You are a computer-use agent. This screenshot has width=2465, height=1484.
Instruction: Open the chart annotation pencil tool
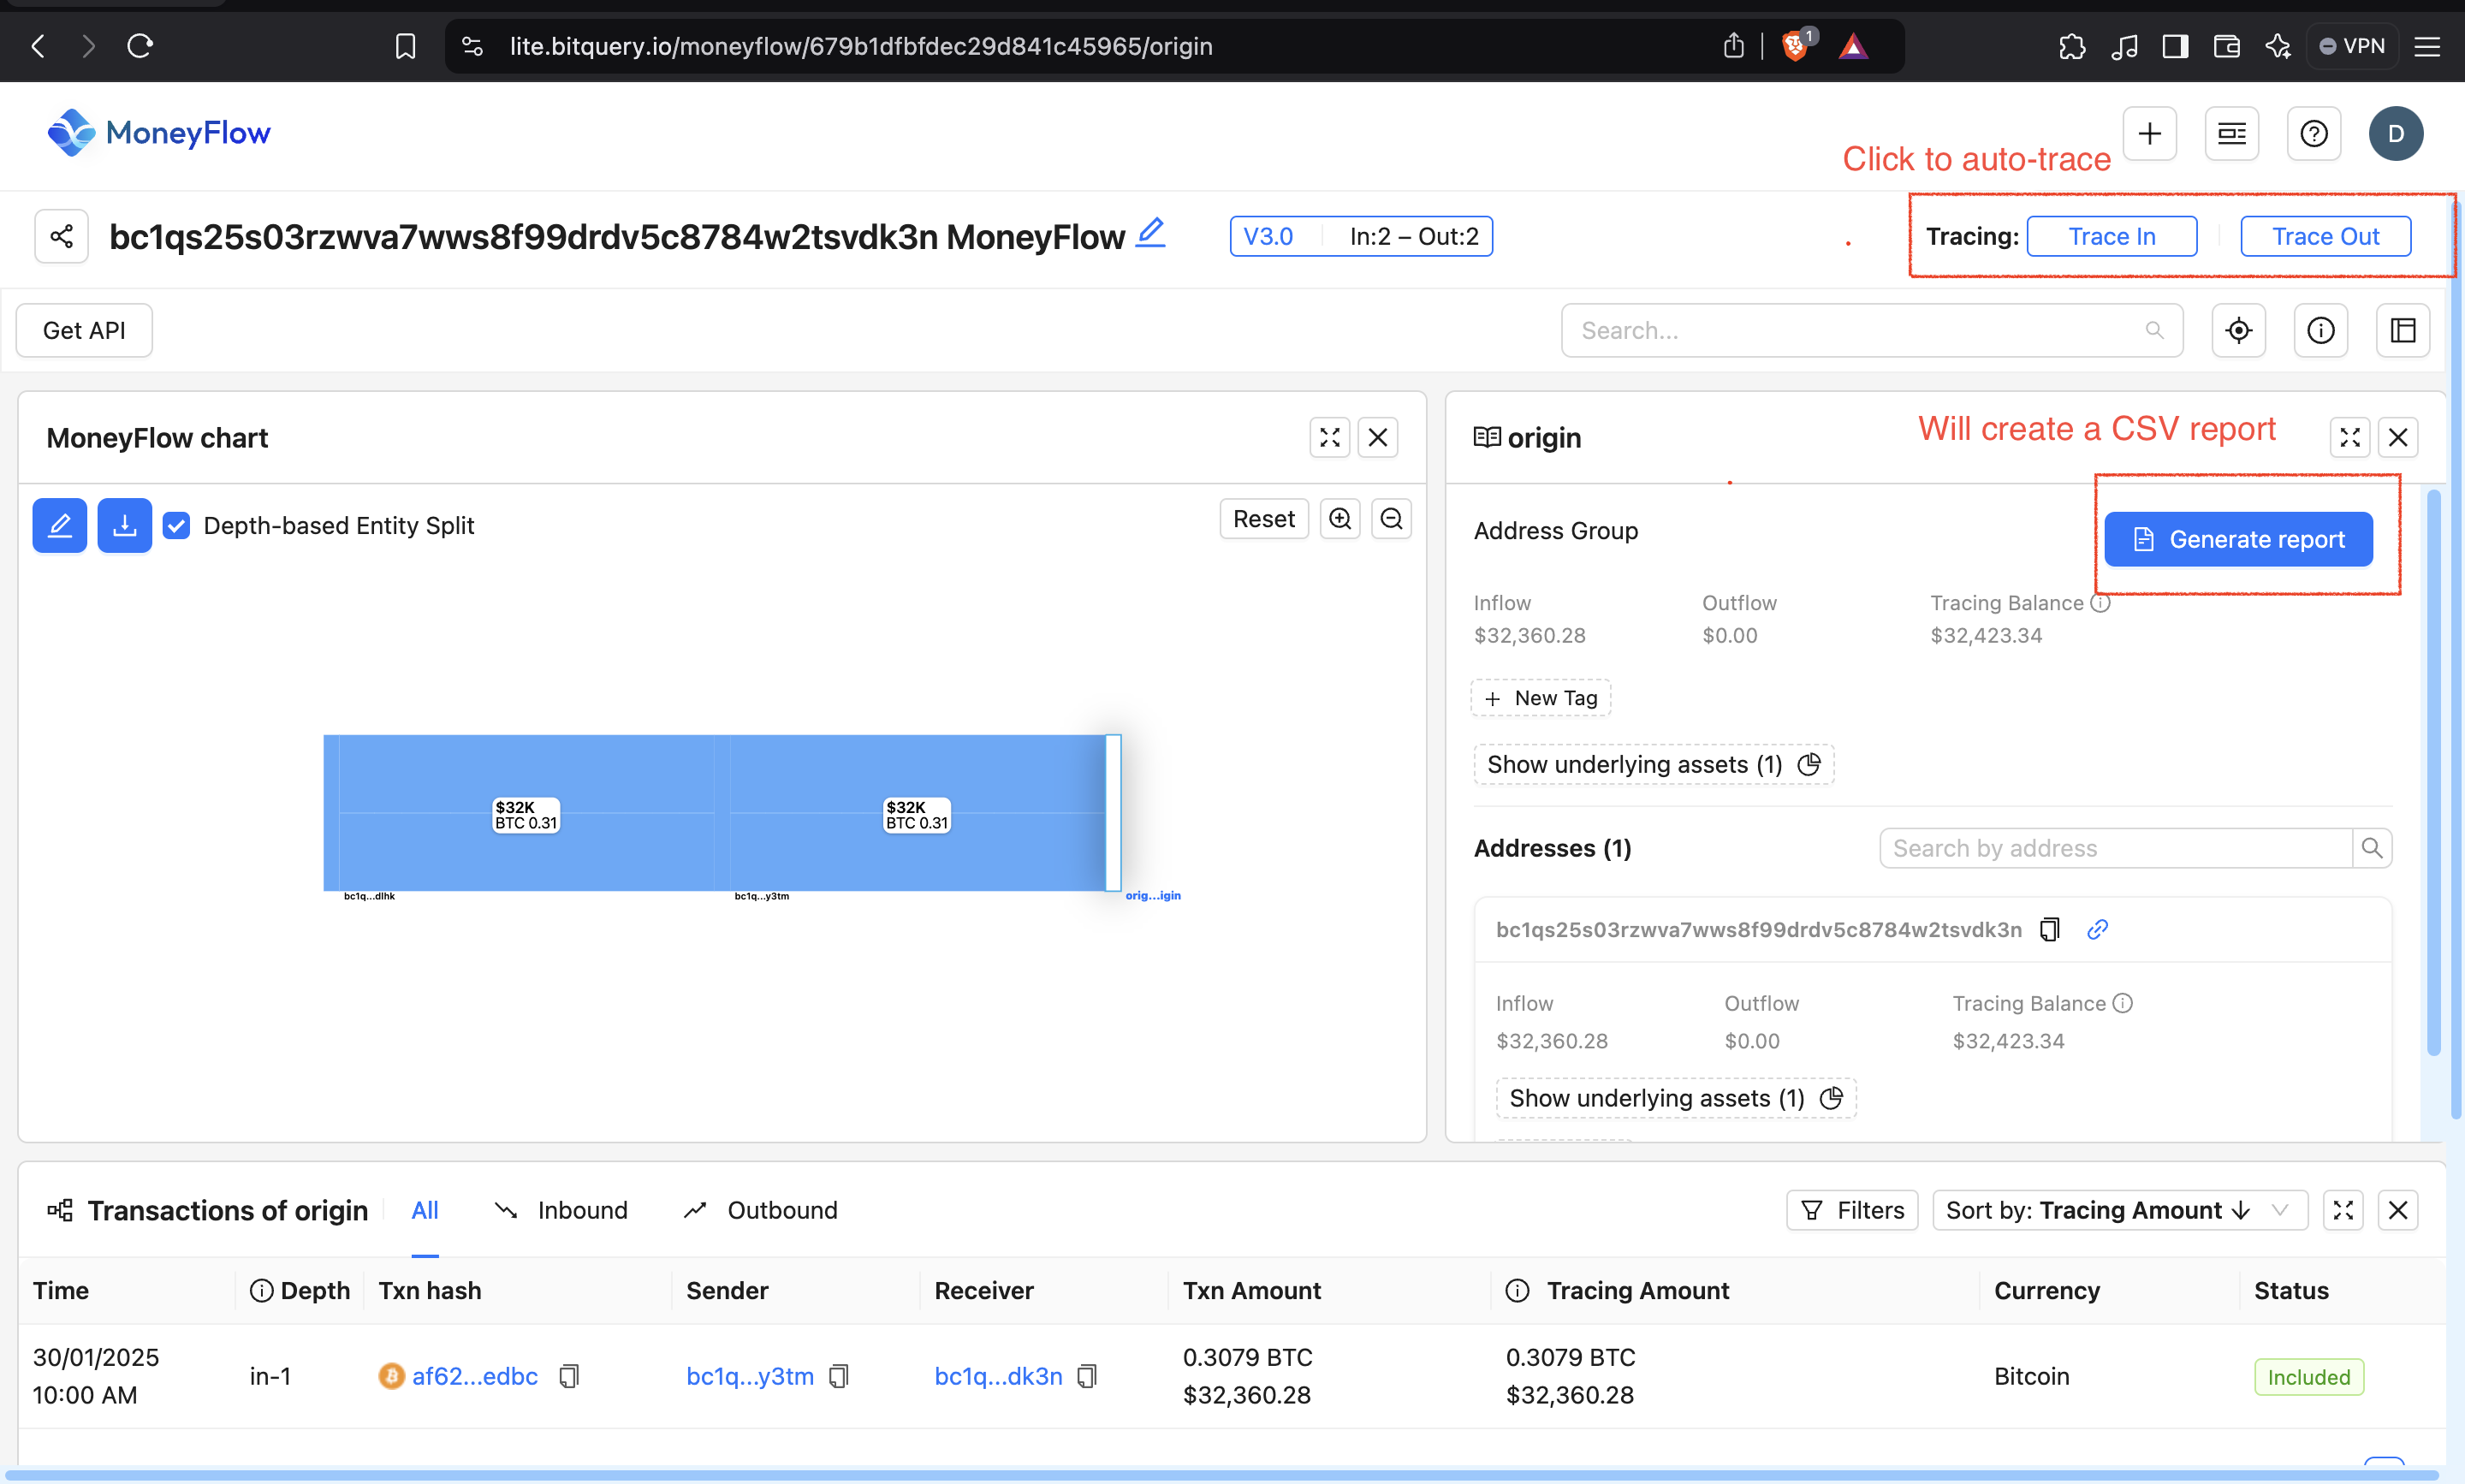point(59,525)
